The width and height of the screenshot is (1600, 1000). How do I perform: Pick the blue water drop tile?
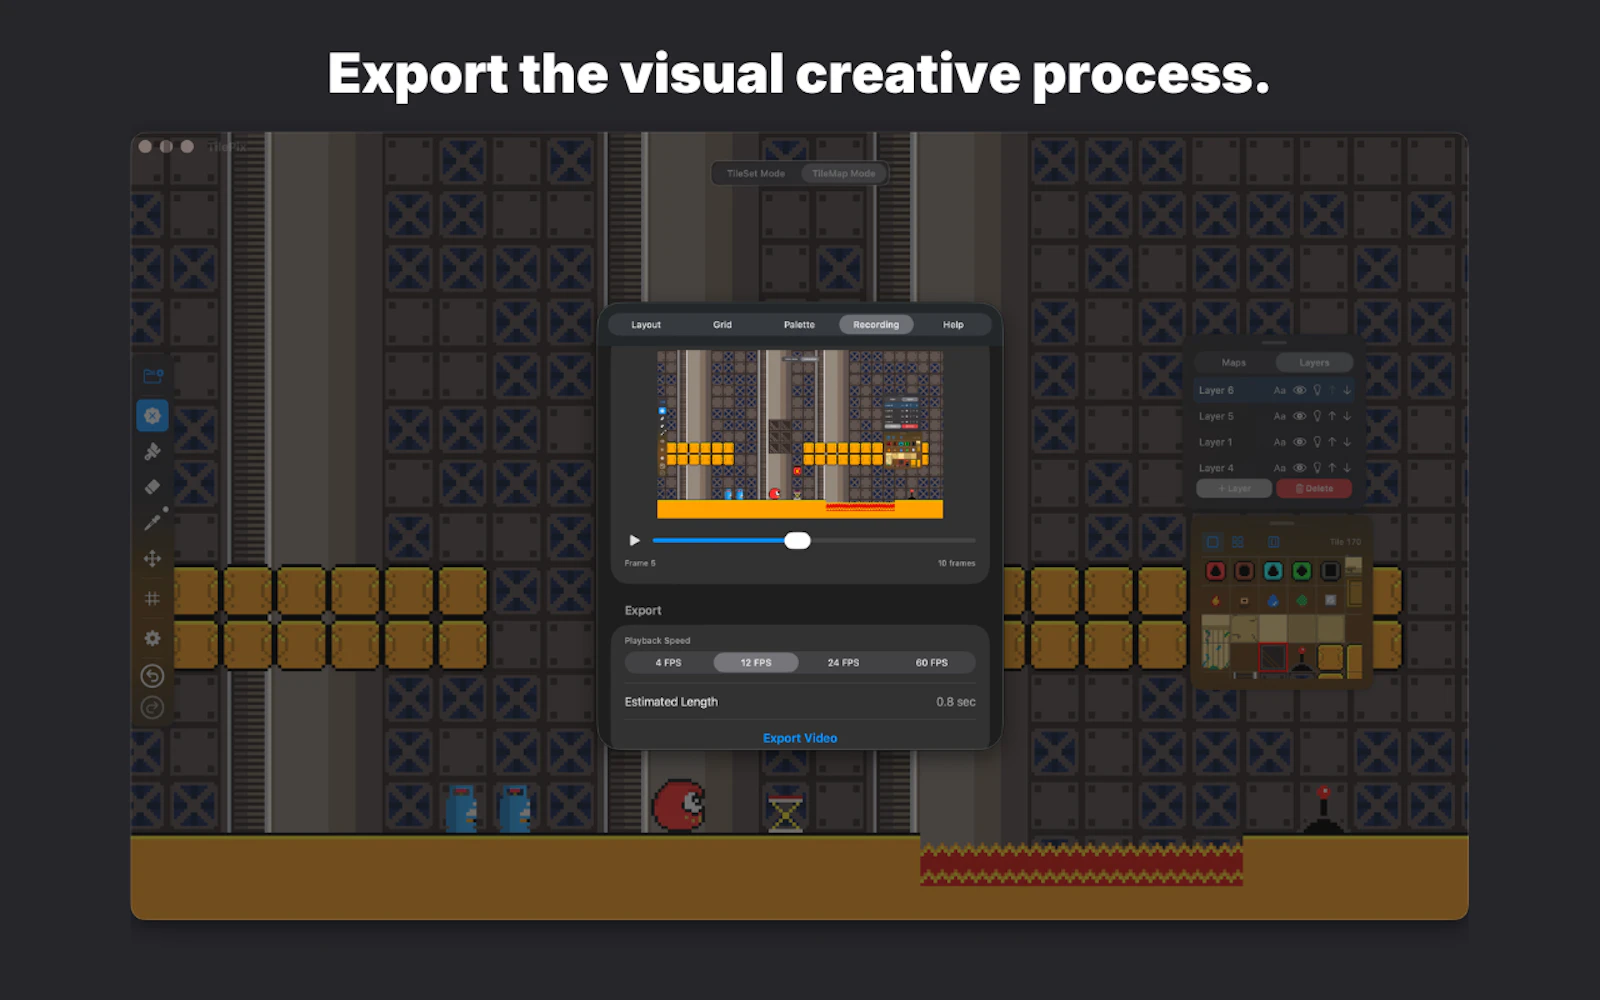[x=1273, y=601]
